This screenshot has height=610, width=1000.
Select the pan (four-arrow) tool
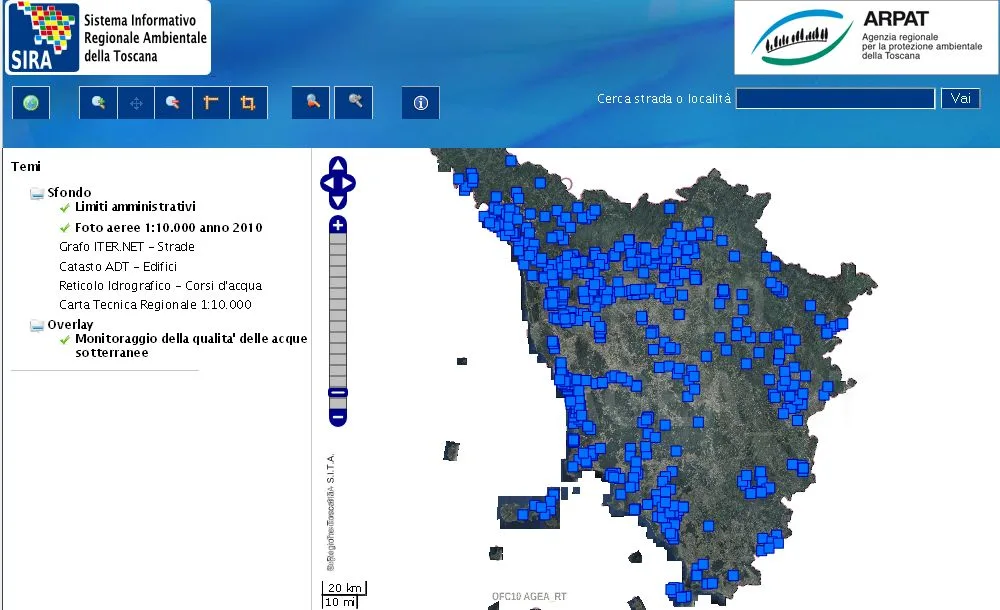pyautogui.click(x=136, y=103)
